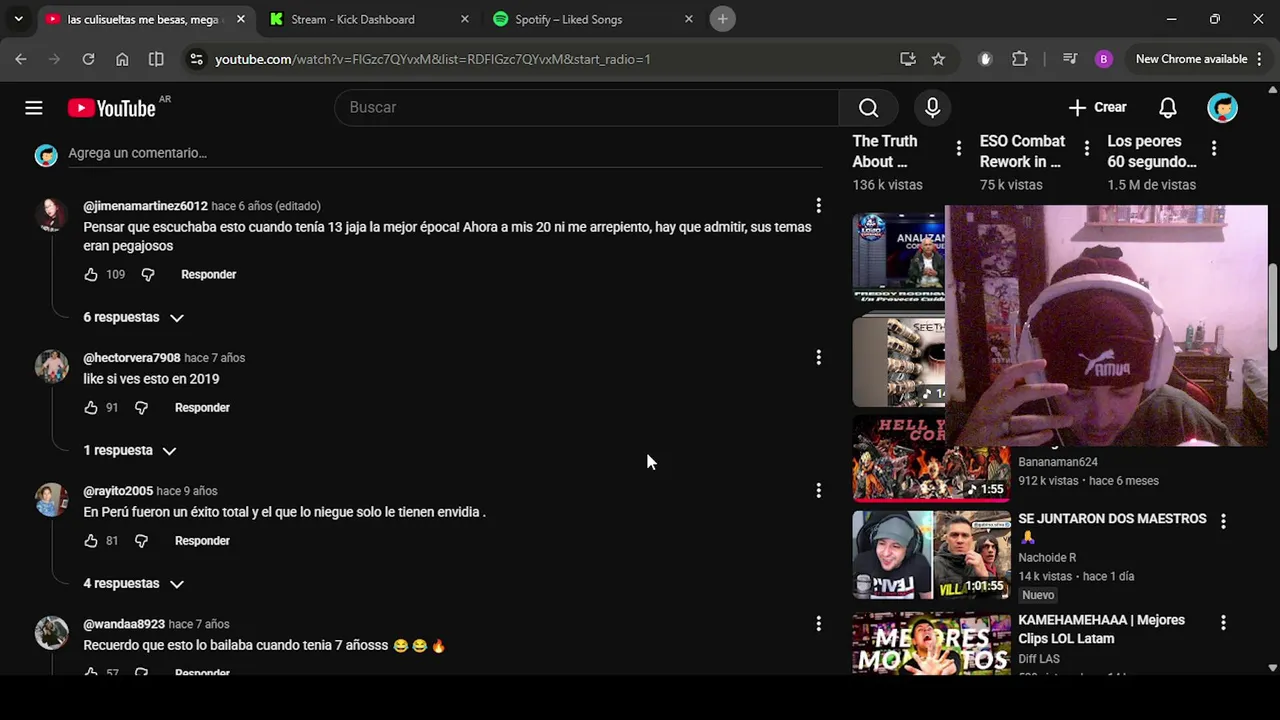Open Chrome profile B avatar

pyautogui.click(x=1104, y=59)
